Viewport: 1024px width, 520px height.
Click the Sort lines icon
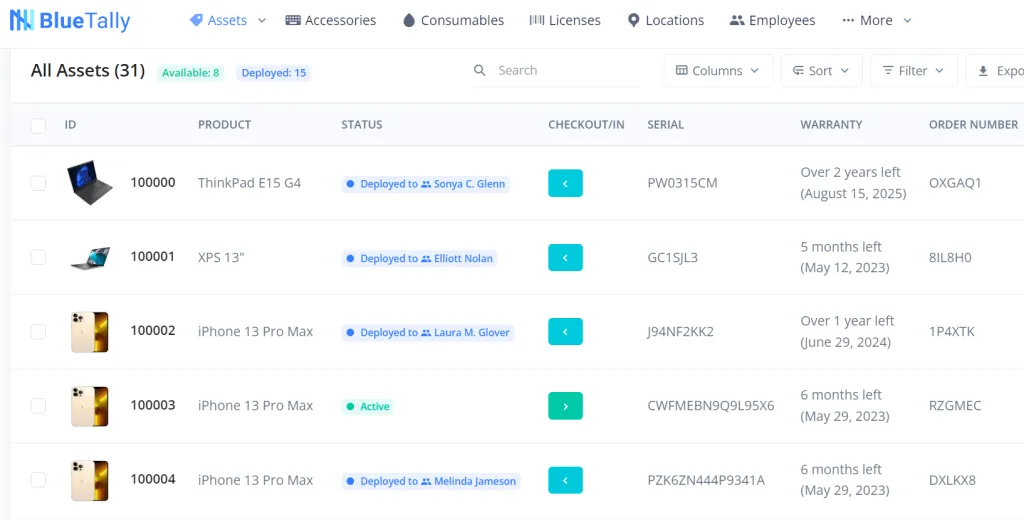[798, 71]
